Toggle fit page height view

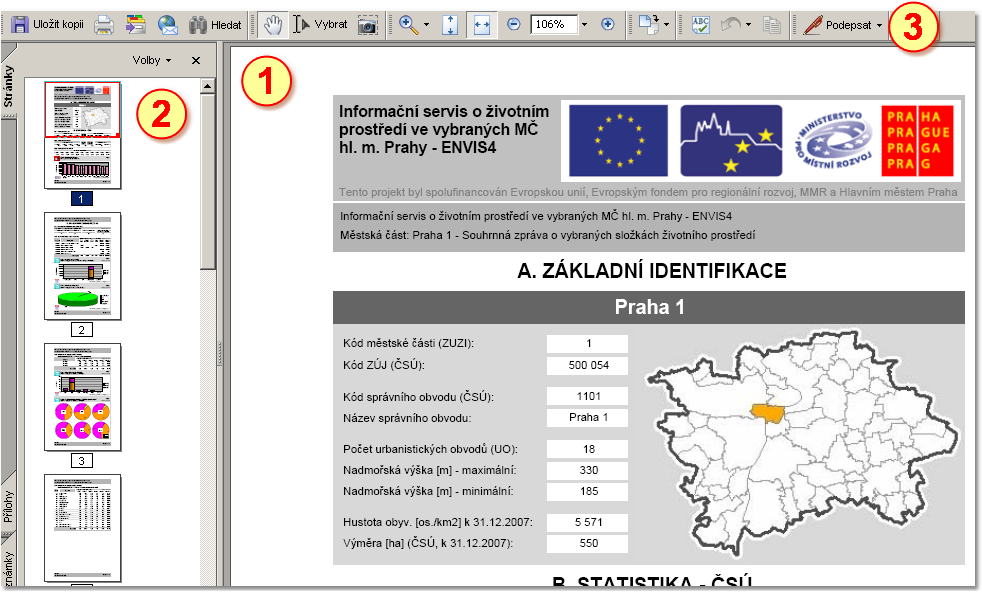(450, 25)
